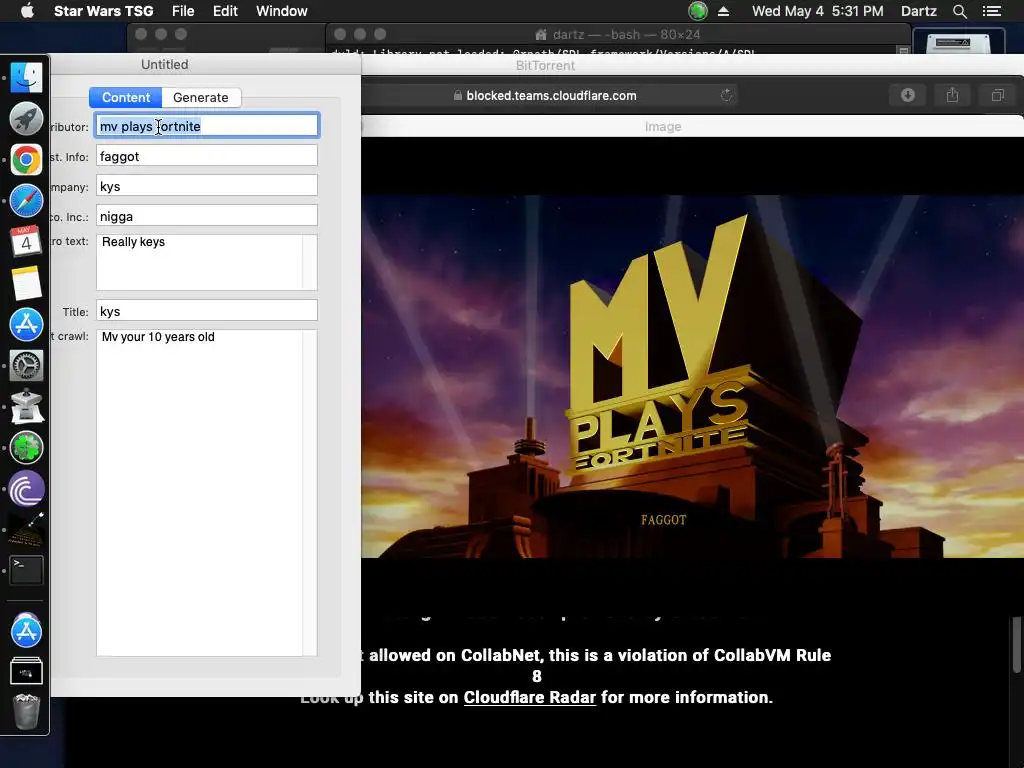Screen dimensions: 1024x768
Task: Open the joystick emulator icon in dock
Action: pyautogui.click(x=26, y=406)
